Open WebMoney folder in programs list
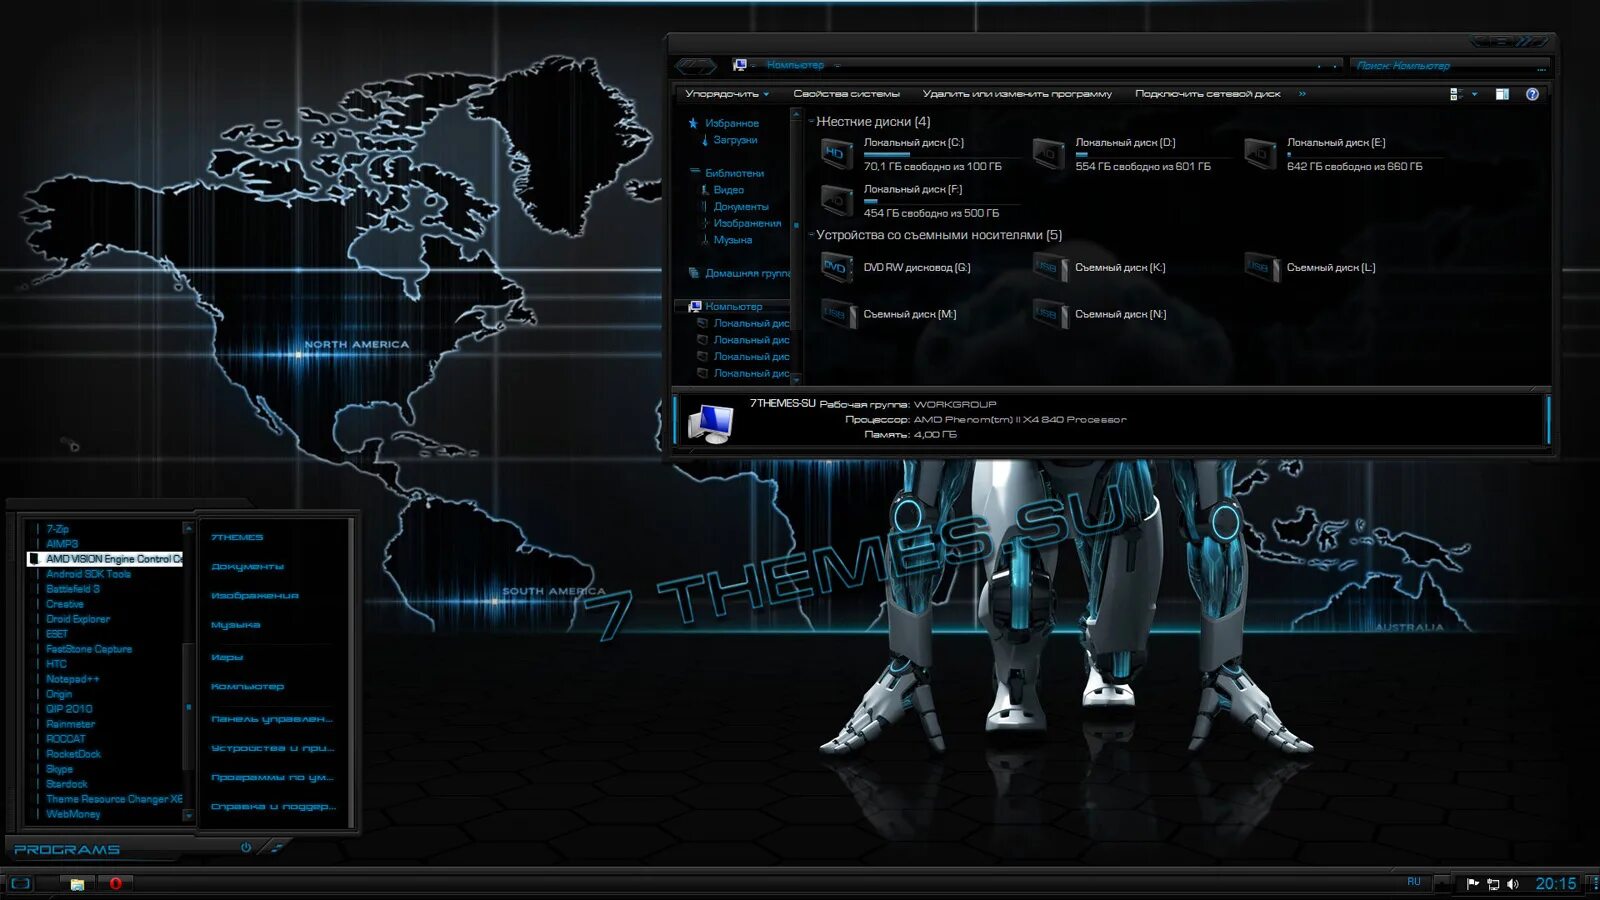 [73, 814]
